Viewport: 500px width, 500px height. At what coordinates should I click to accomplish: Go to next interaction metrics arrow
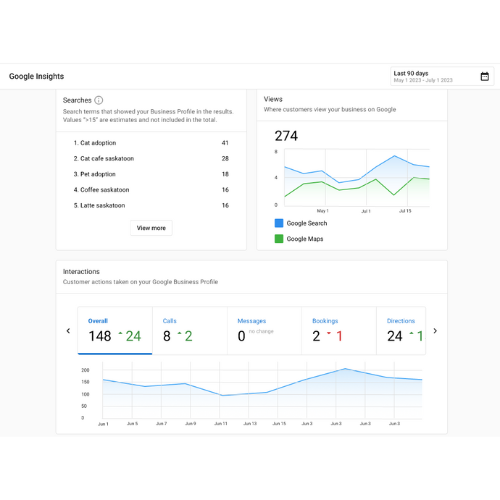point(435,331)
